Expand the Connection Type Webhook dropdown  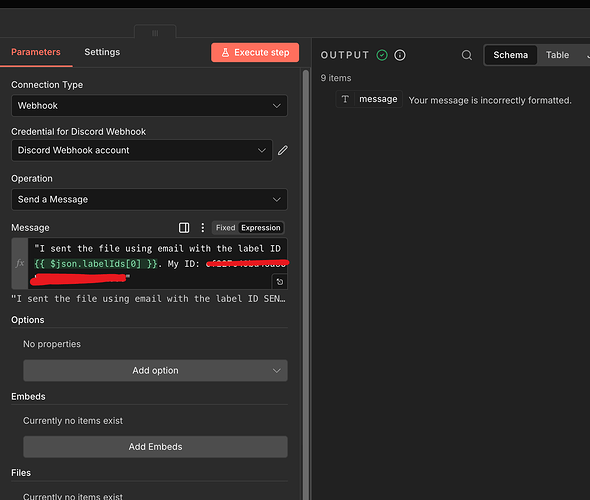[x=149, y=106]
